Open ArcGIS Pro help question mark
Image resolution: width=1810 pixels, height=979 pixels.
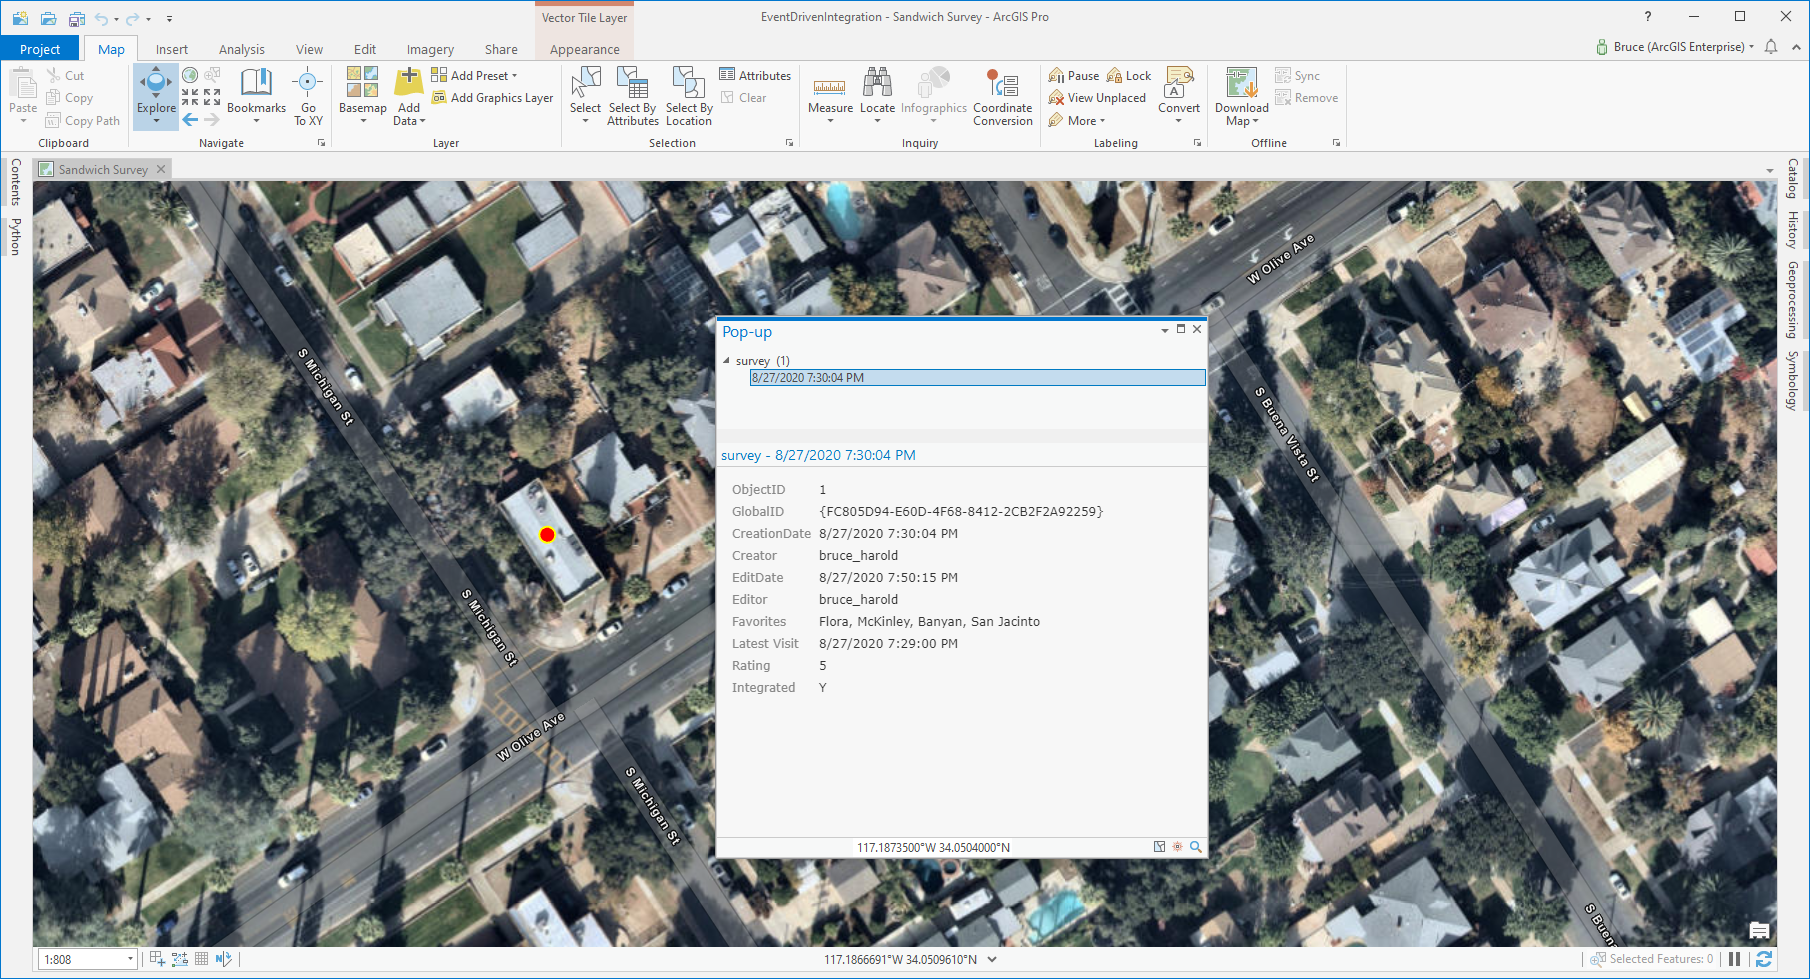pyautogui.click(x=1648, y=17)
